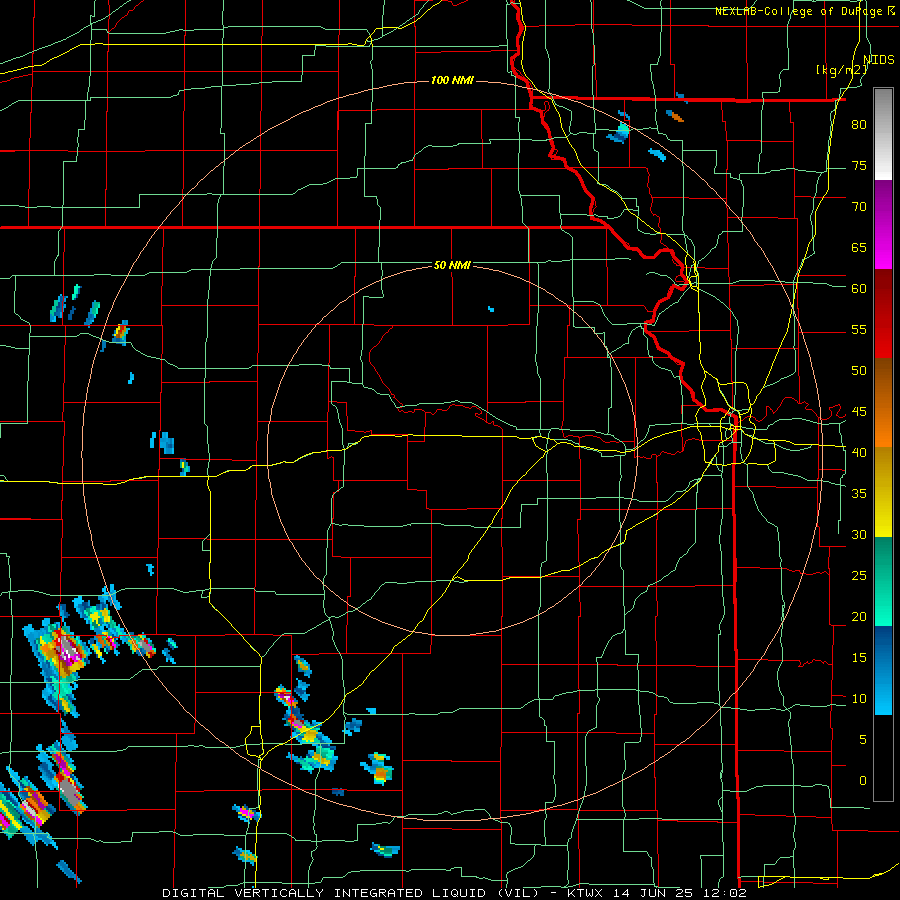Image resolution: width=900 pixels, height=900 pixels.
Task: Pick the black bottom segment of the color bar
Action: point(883,758)
